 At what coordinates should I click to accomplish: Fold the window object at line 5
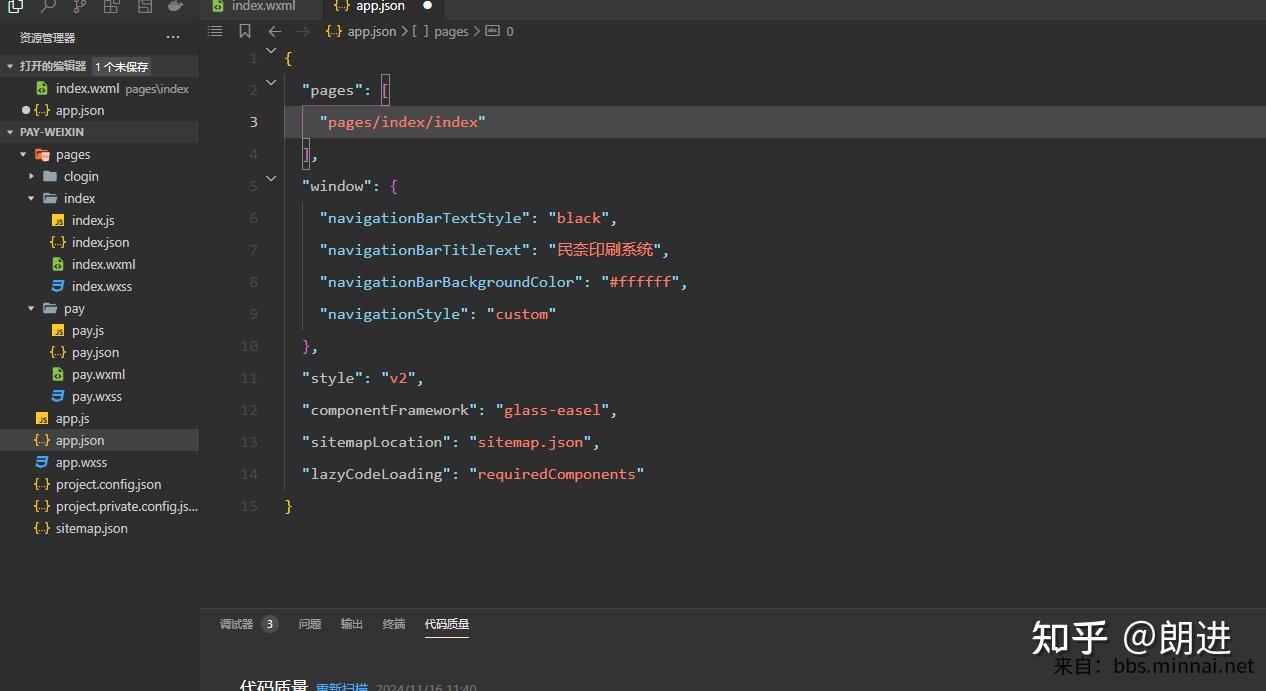271,179
